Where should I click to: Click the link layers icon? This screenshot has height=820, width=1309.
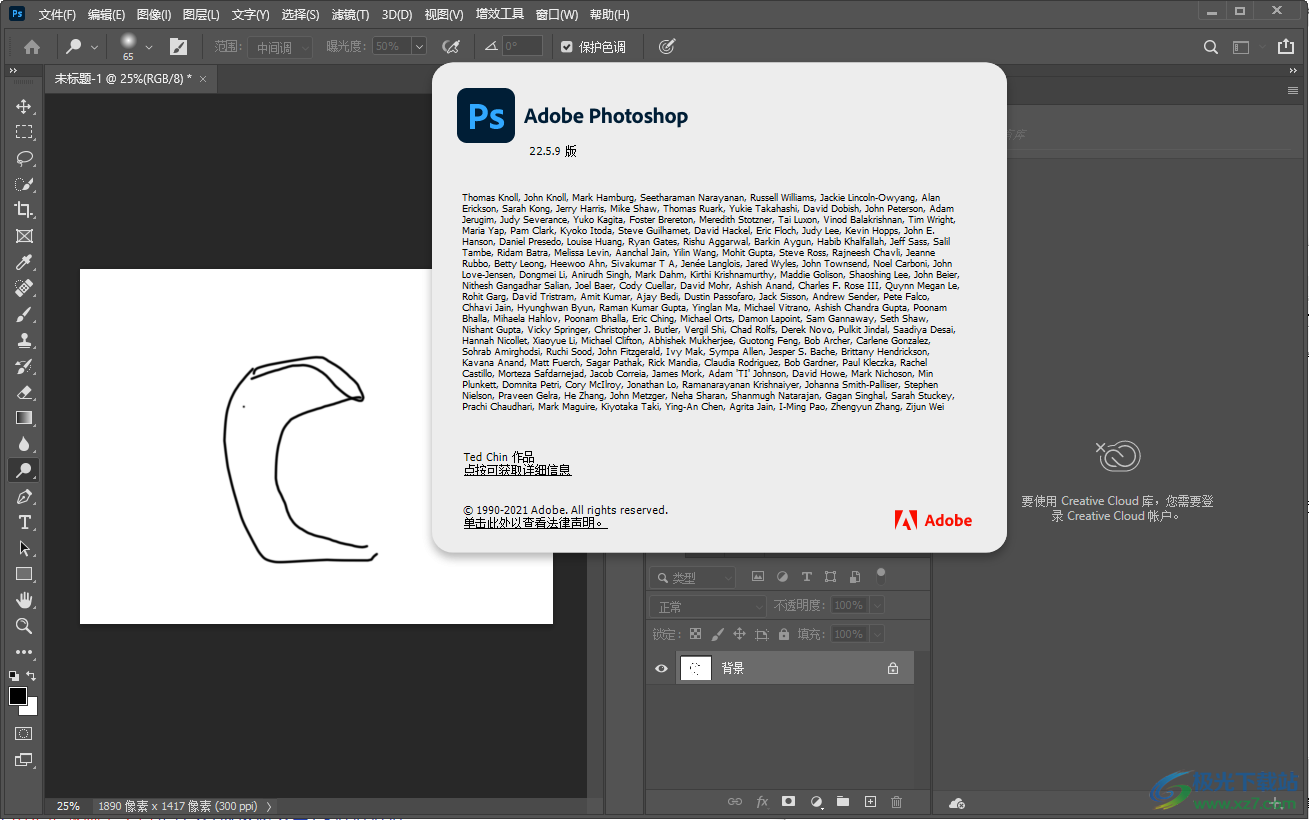735,802
